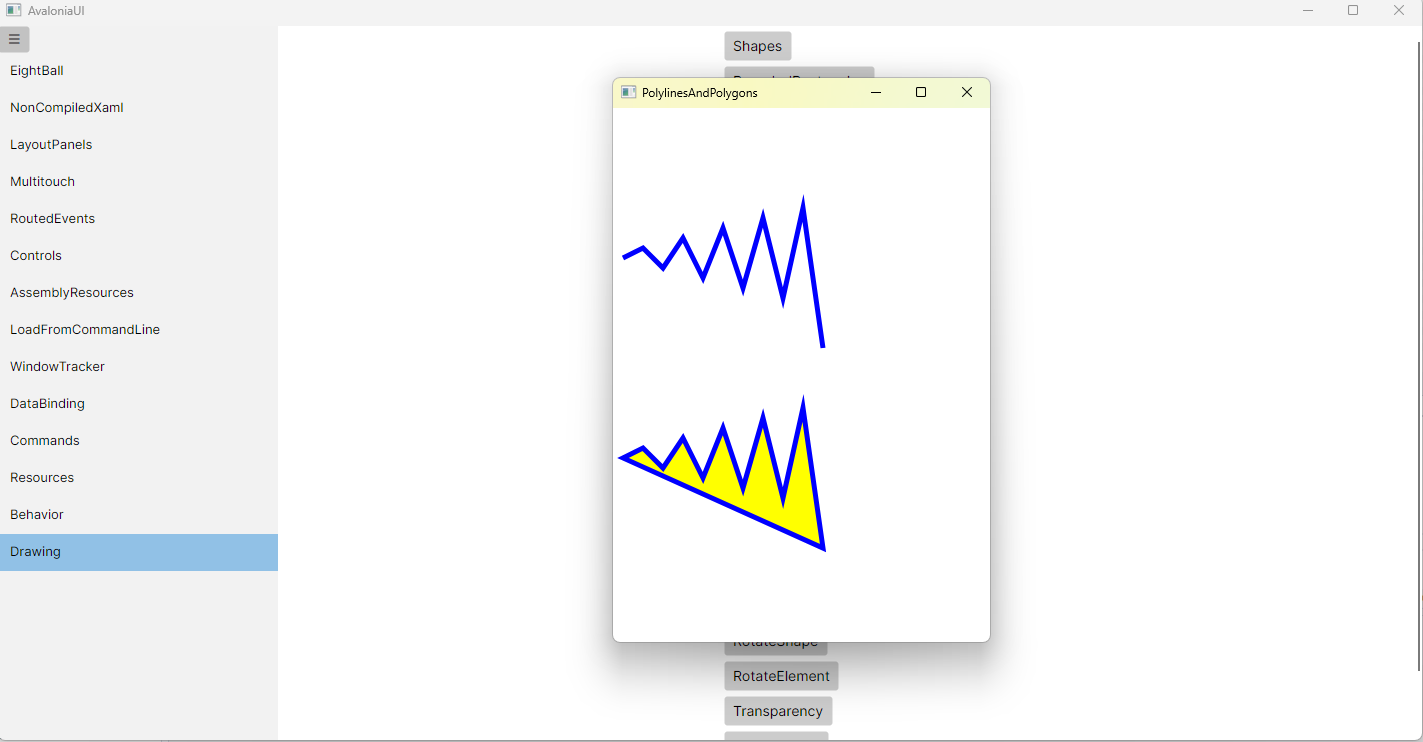Click the RotateElement button
The height and width of the screenshot is (742, 1423).
coord(781,676)
